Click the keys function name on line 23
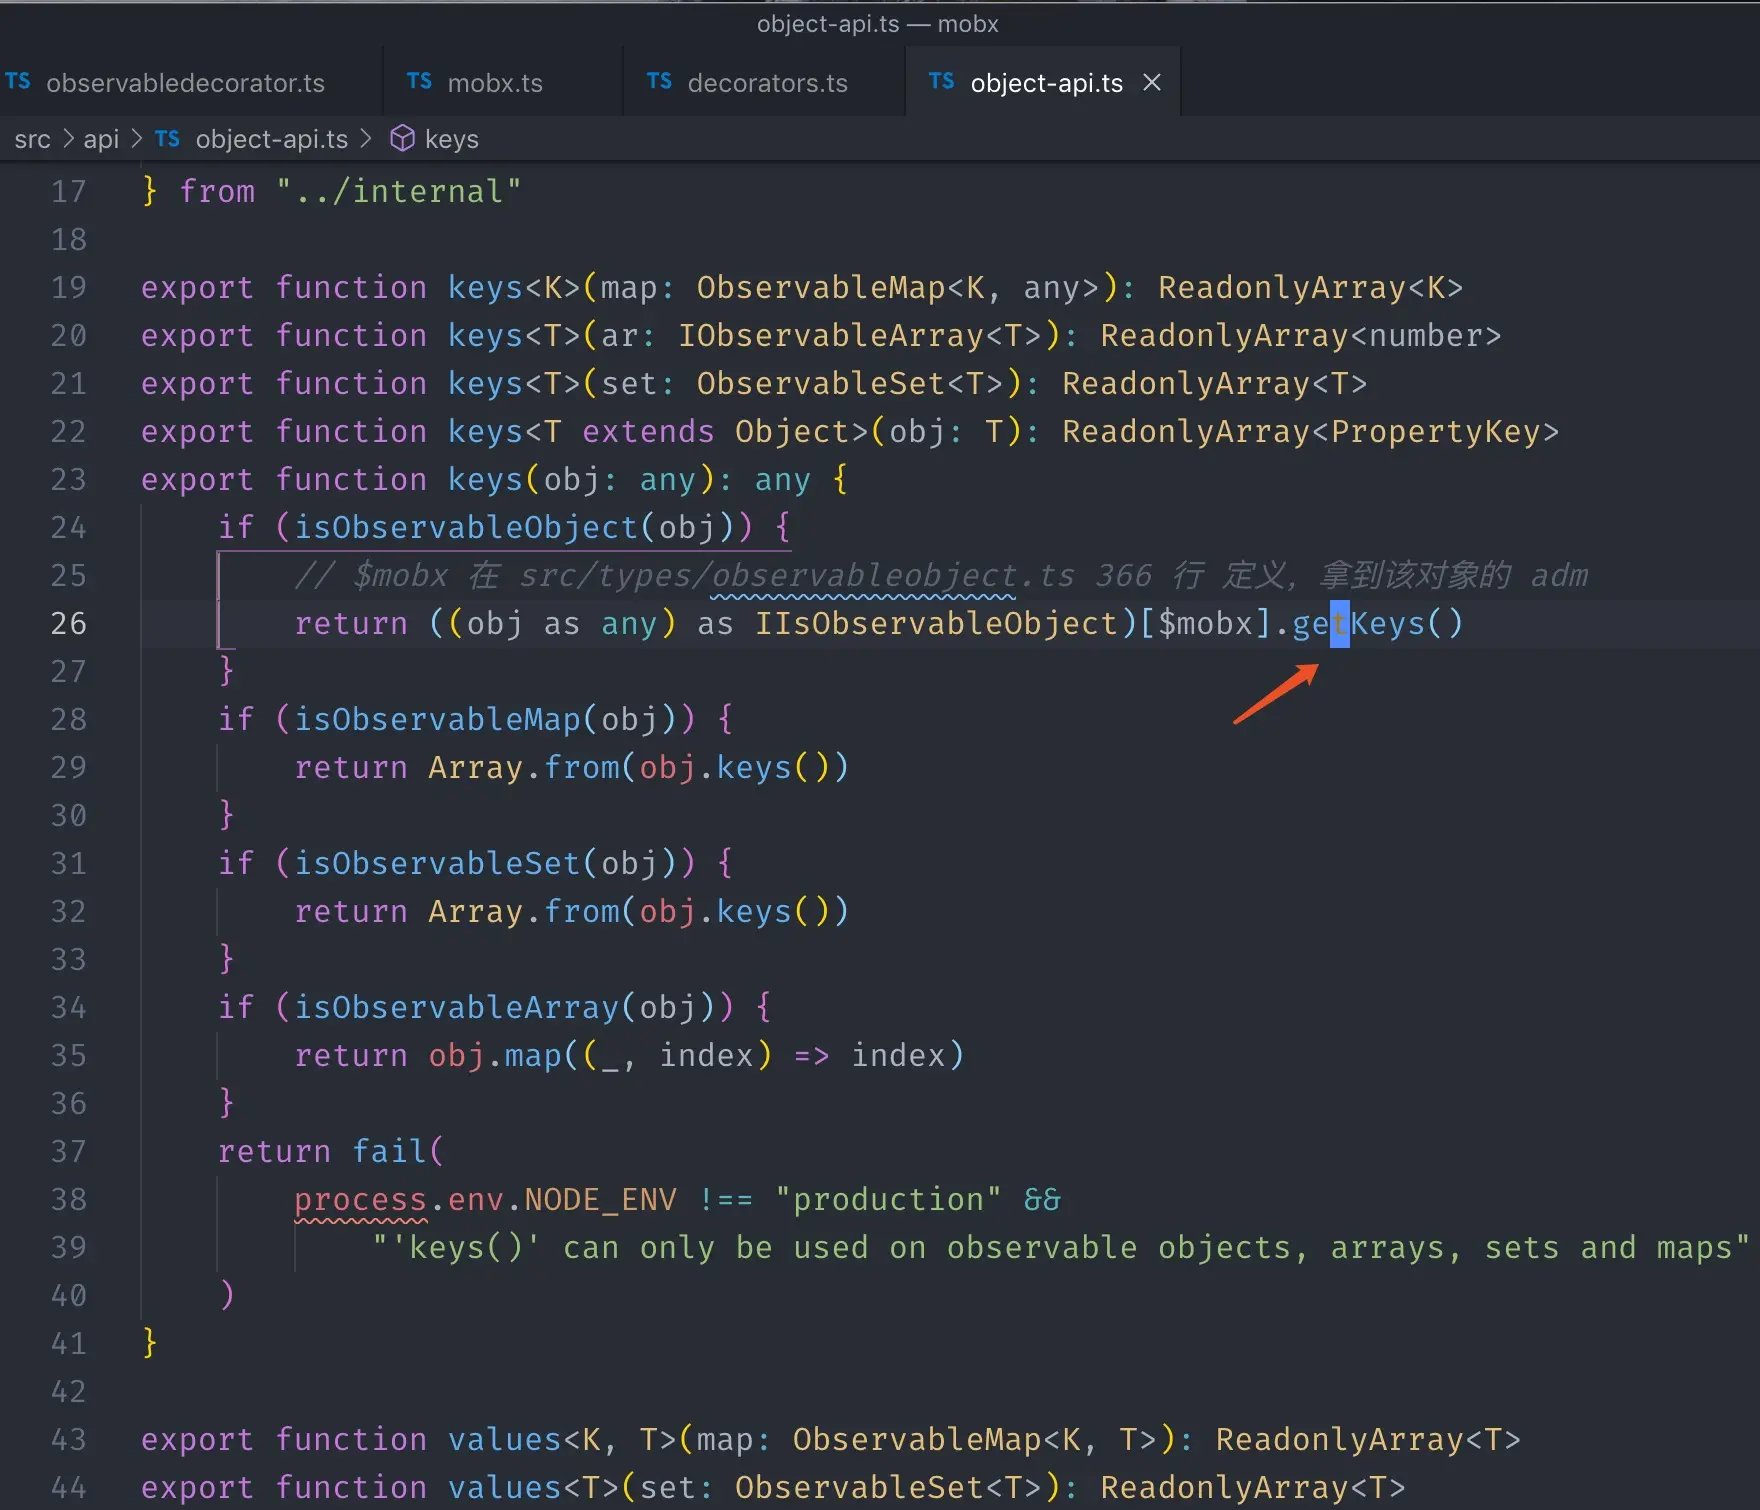The image size is (1760, 1510). tap(485, 479)
